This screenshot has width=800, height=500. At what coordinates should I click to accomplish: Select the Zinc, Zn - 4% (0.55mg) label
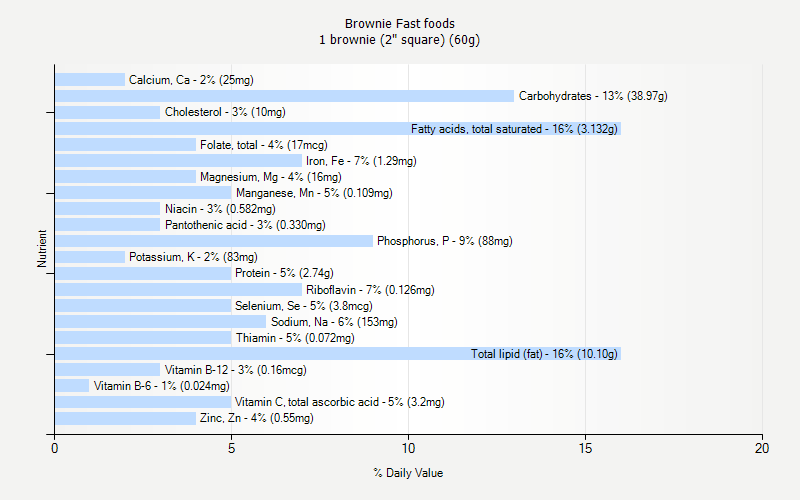click(257, 418)
